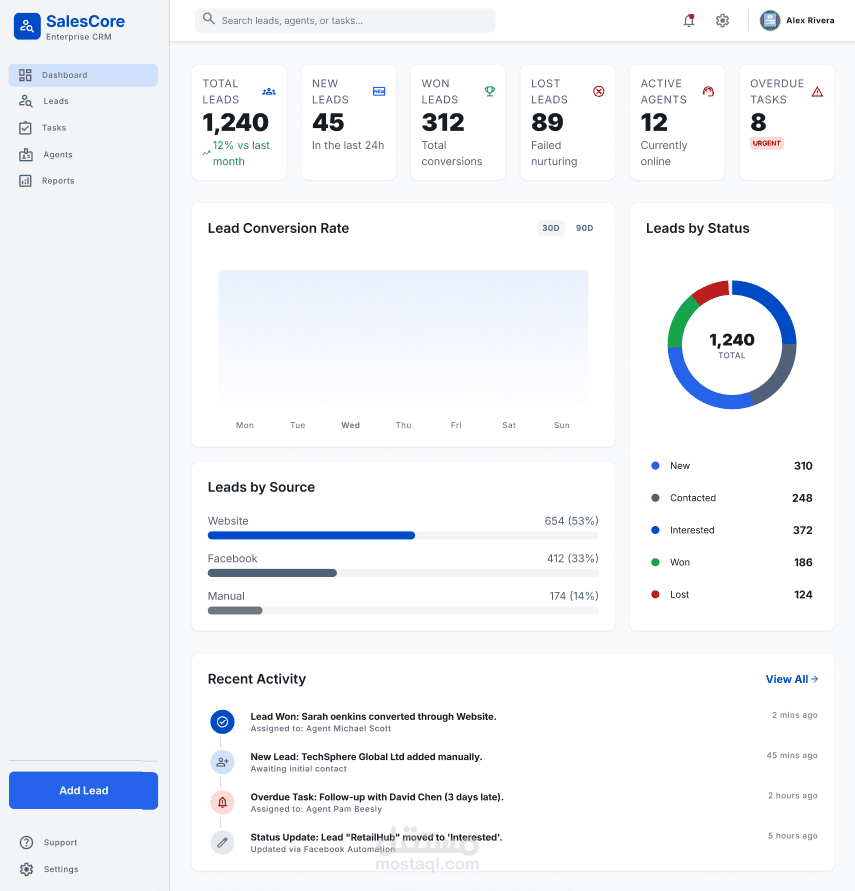Click the Add Lead button
Viewport: 855px width, 891px height.
tap(83, 790)
